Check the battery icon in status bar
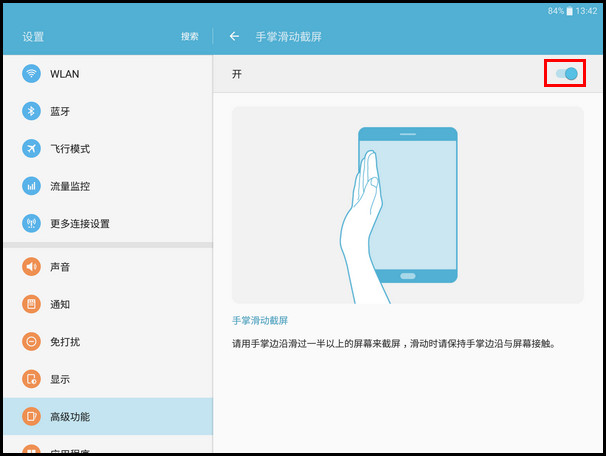 click(x=569, y=11)
